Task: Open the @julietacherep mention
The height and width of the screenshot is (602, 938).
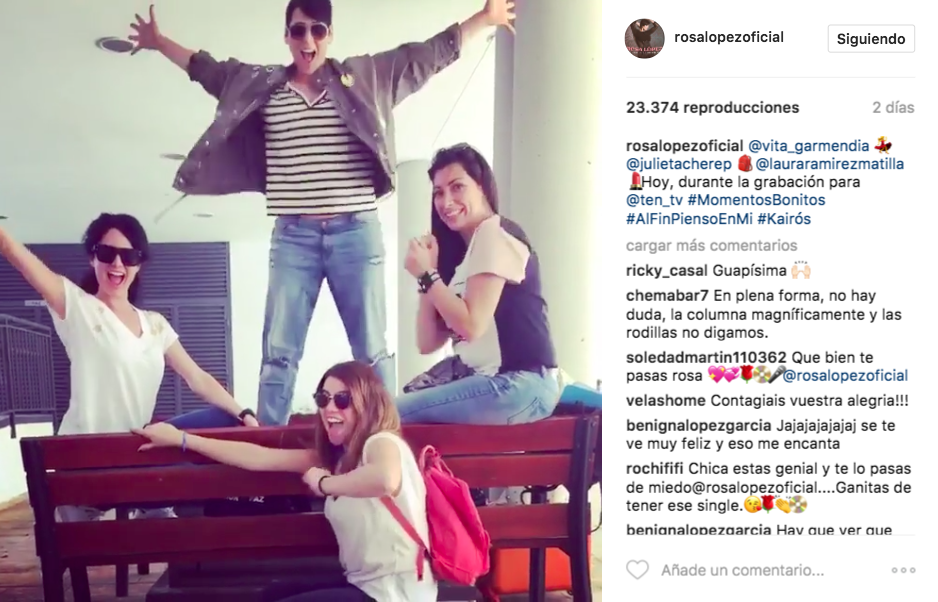Action: 679,164
